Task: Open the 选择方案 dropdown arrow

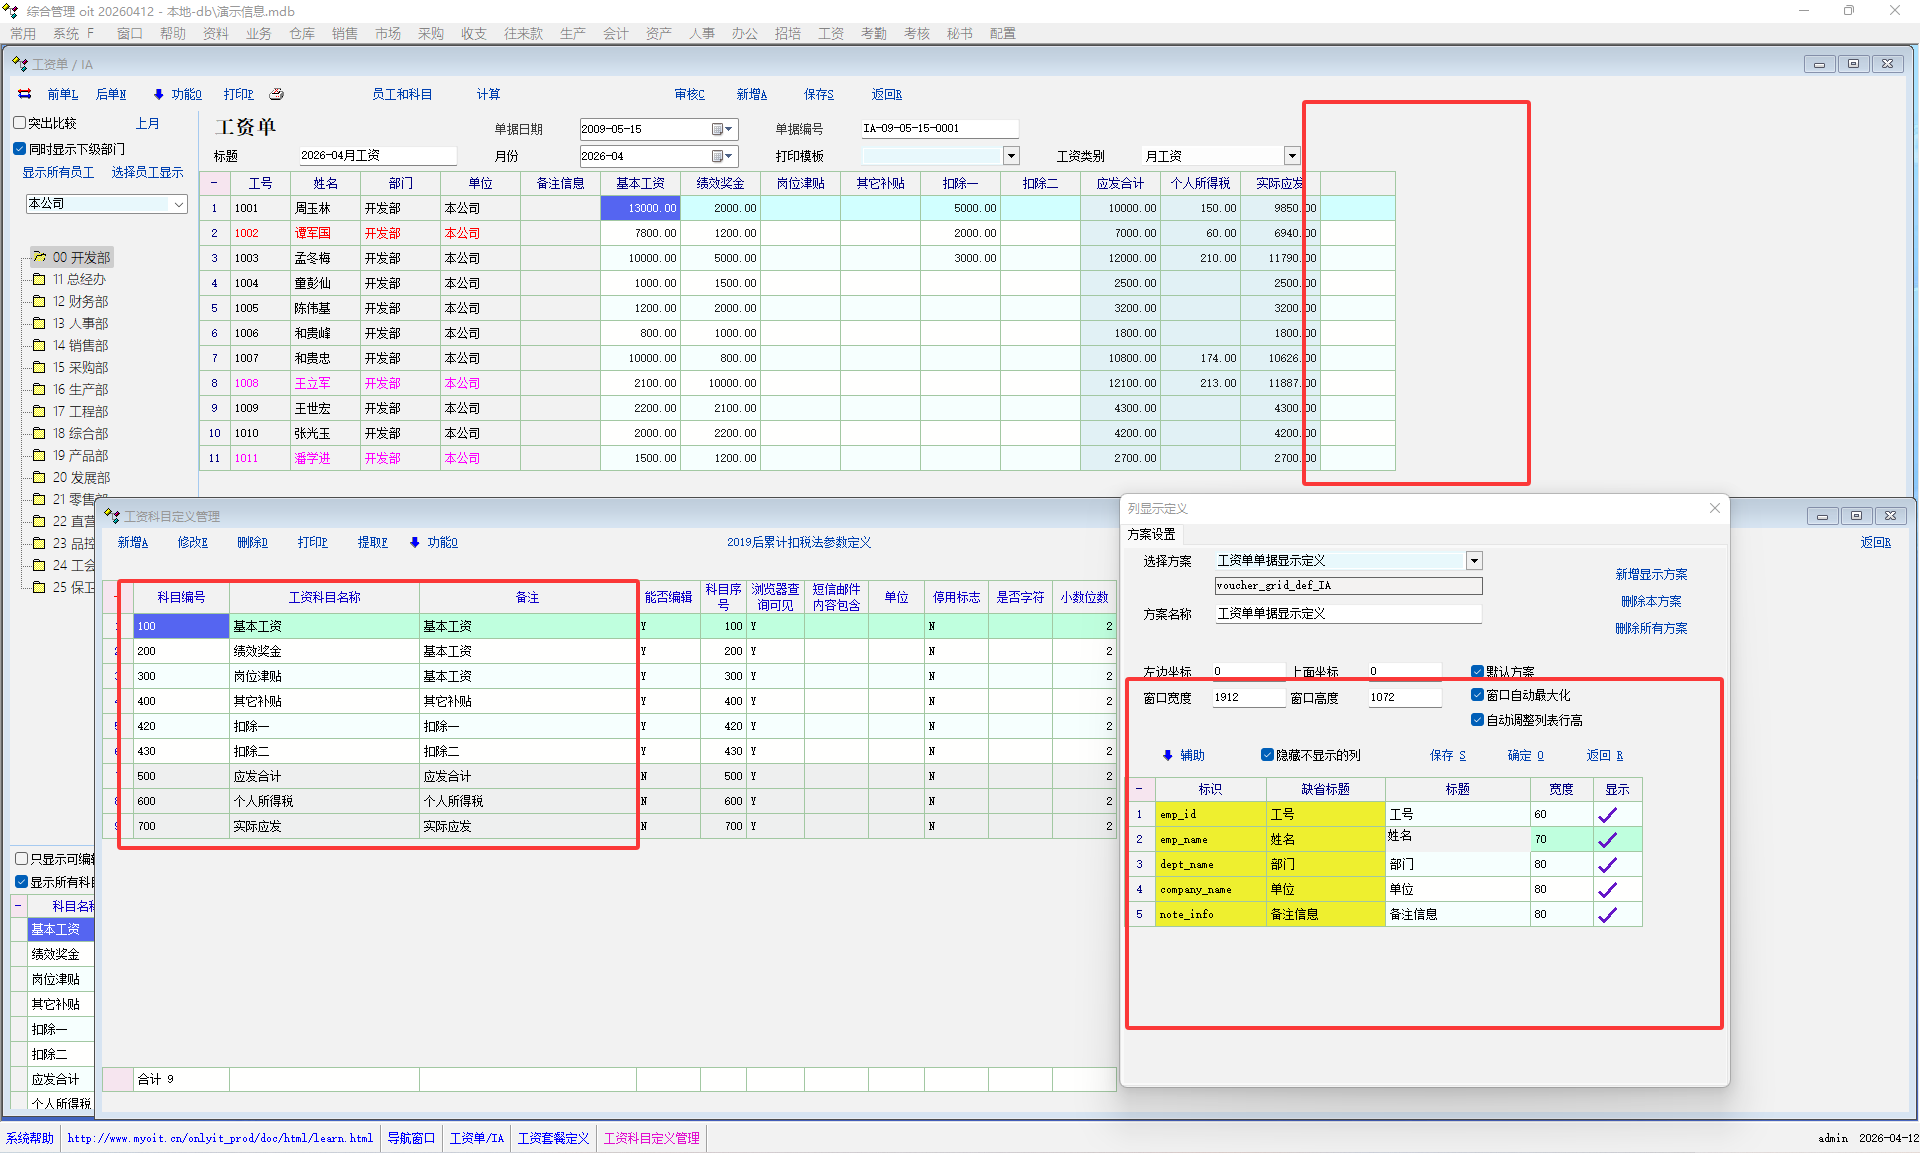Action: click(1474, 561)
